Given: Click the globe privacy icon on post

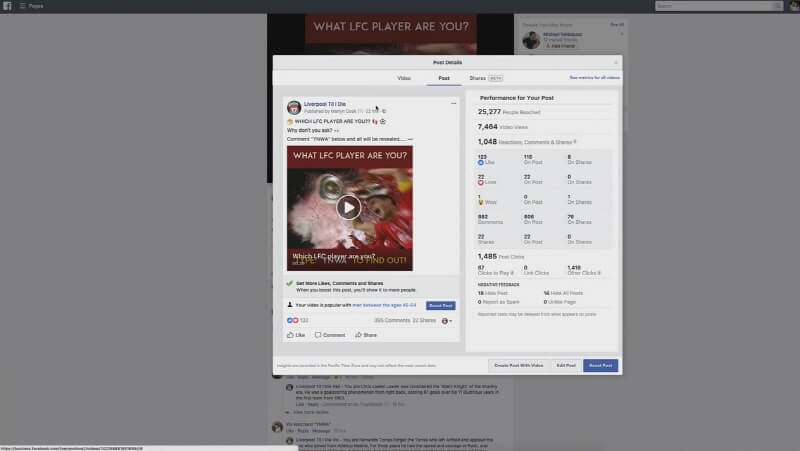Looking at the screenshot, I should coord(384,111).
